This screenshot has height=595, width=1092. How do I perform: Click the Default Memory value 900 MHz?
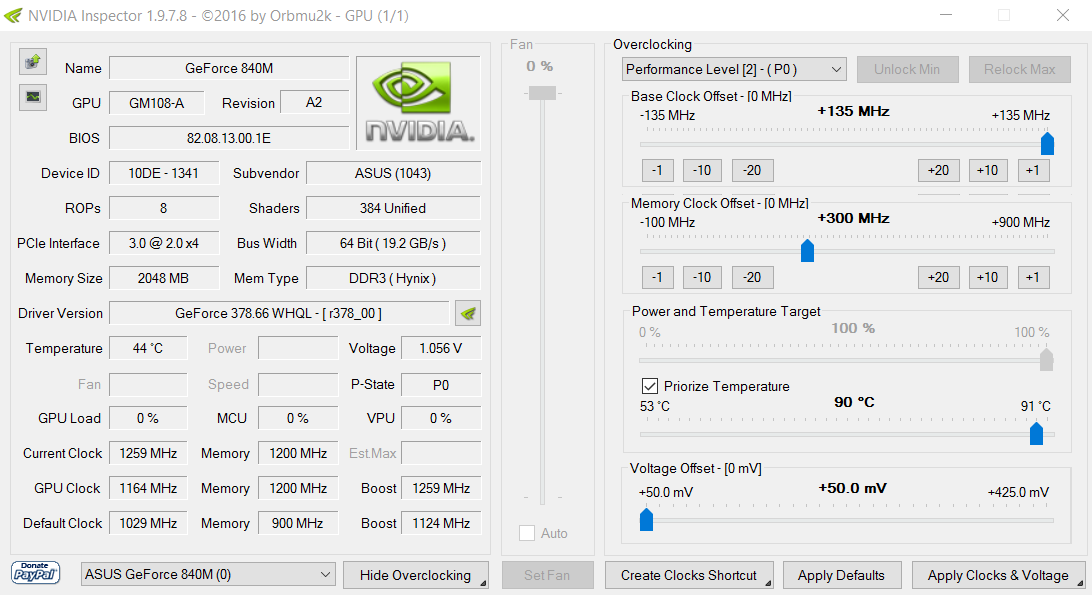298,523
